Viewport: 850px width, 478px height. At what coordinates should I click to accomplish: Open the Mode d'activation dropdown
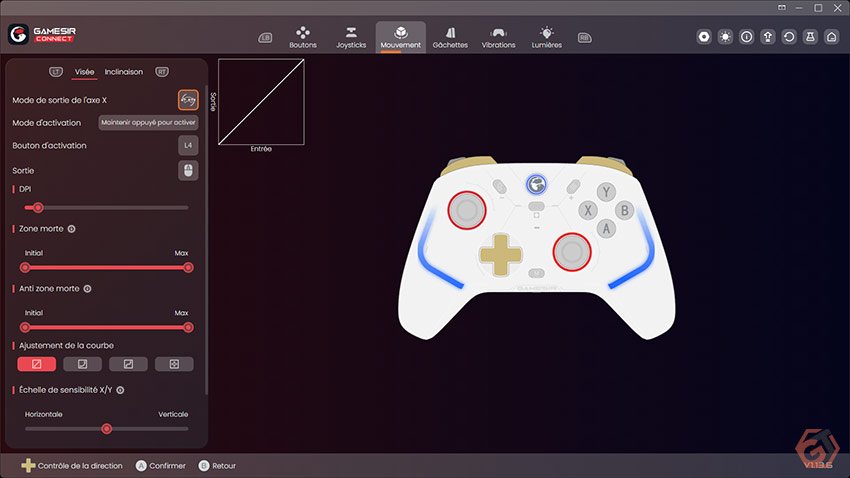pyautogui.click(x=148, y=122)
